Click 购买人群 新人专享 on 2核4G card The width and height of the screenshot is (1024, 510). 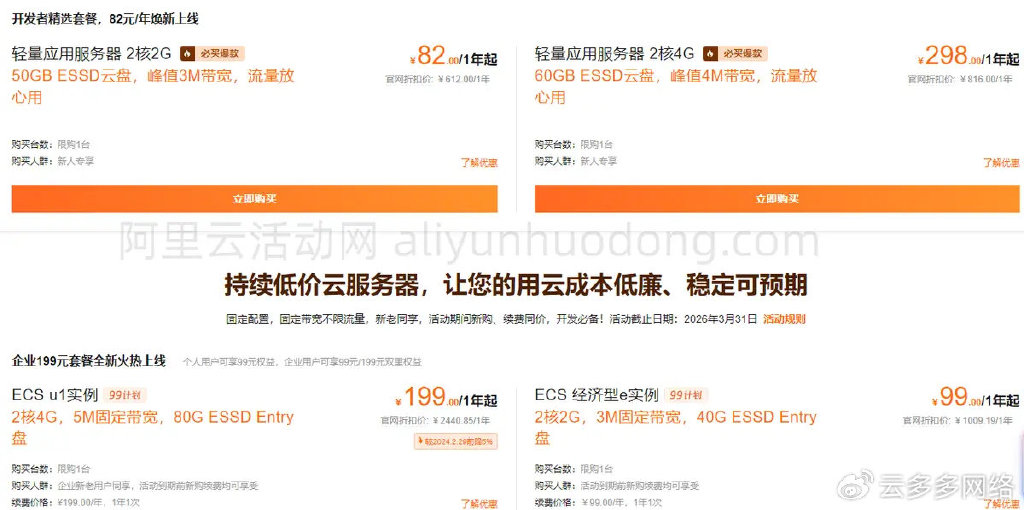coord(576,161)
